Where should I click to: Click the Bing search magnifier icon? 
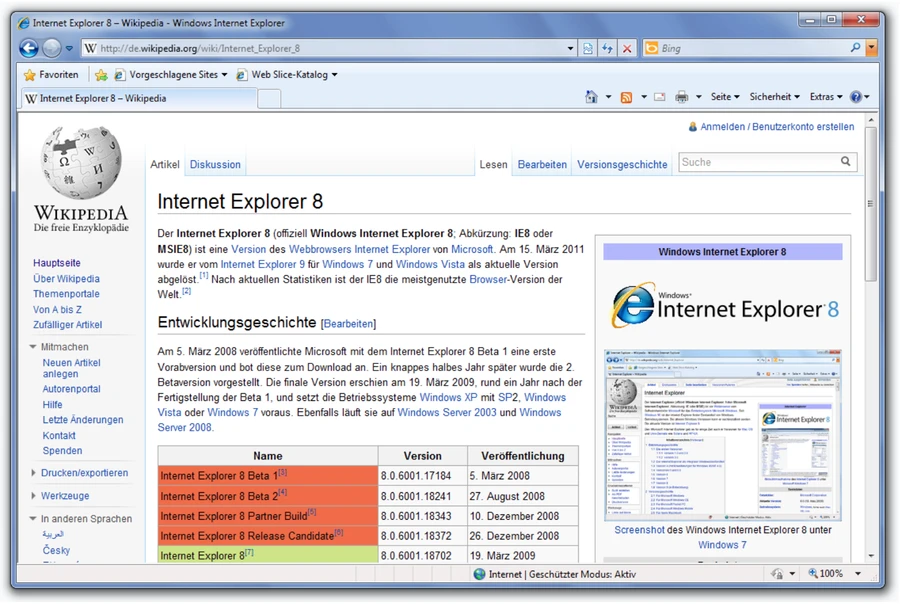pos(855,48)
